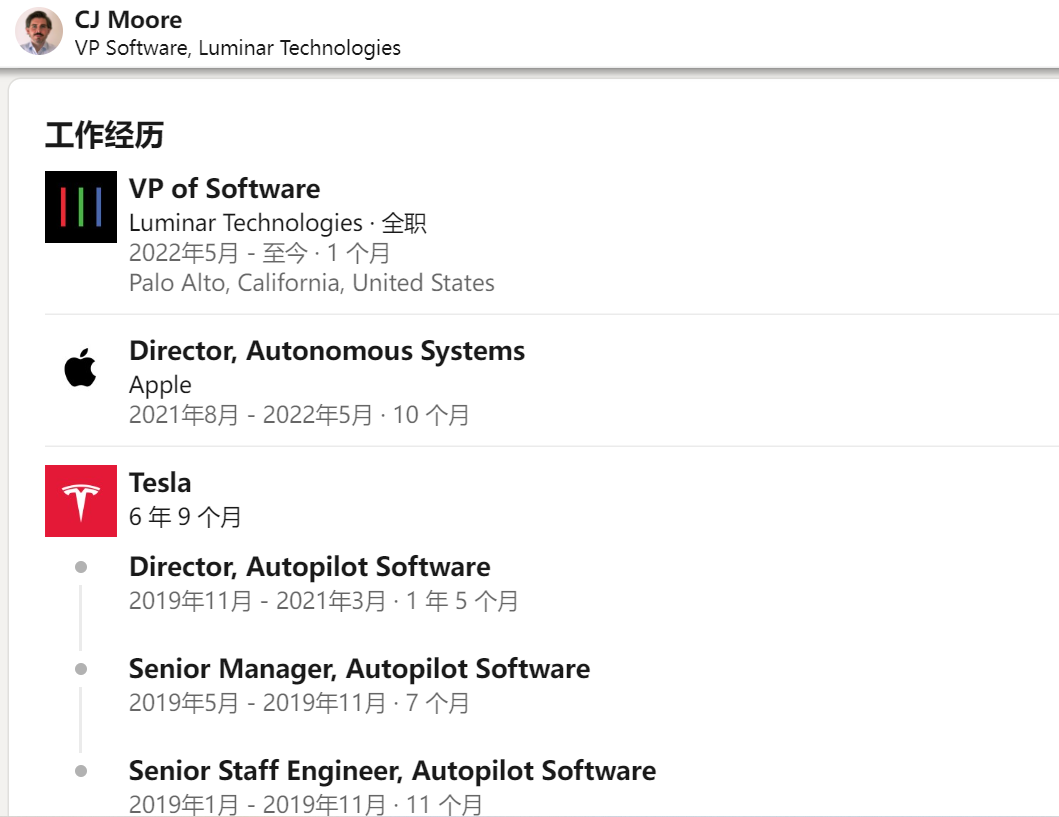Click the Apple logo icon

click(81, 369)
